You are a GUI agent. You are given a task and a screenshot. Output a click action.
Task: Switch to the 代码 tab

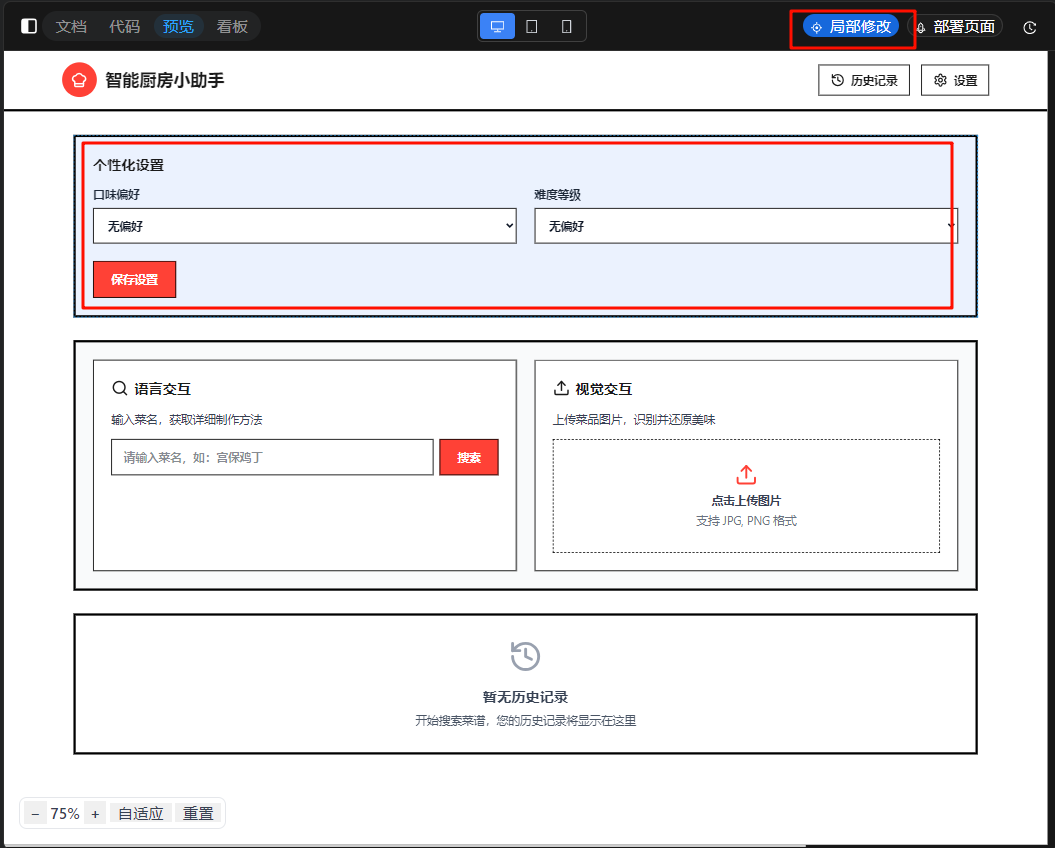click(125, 26)
